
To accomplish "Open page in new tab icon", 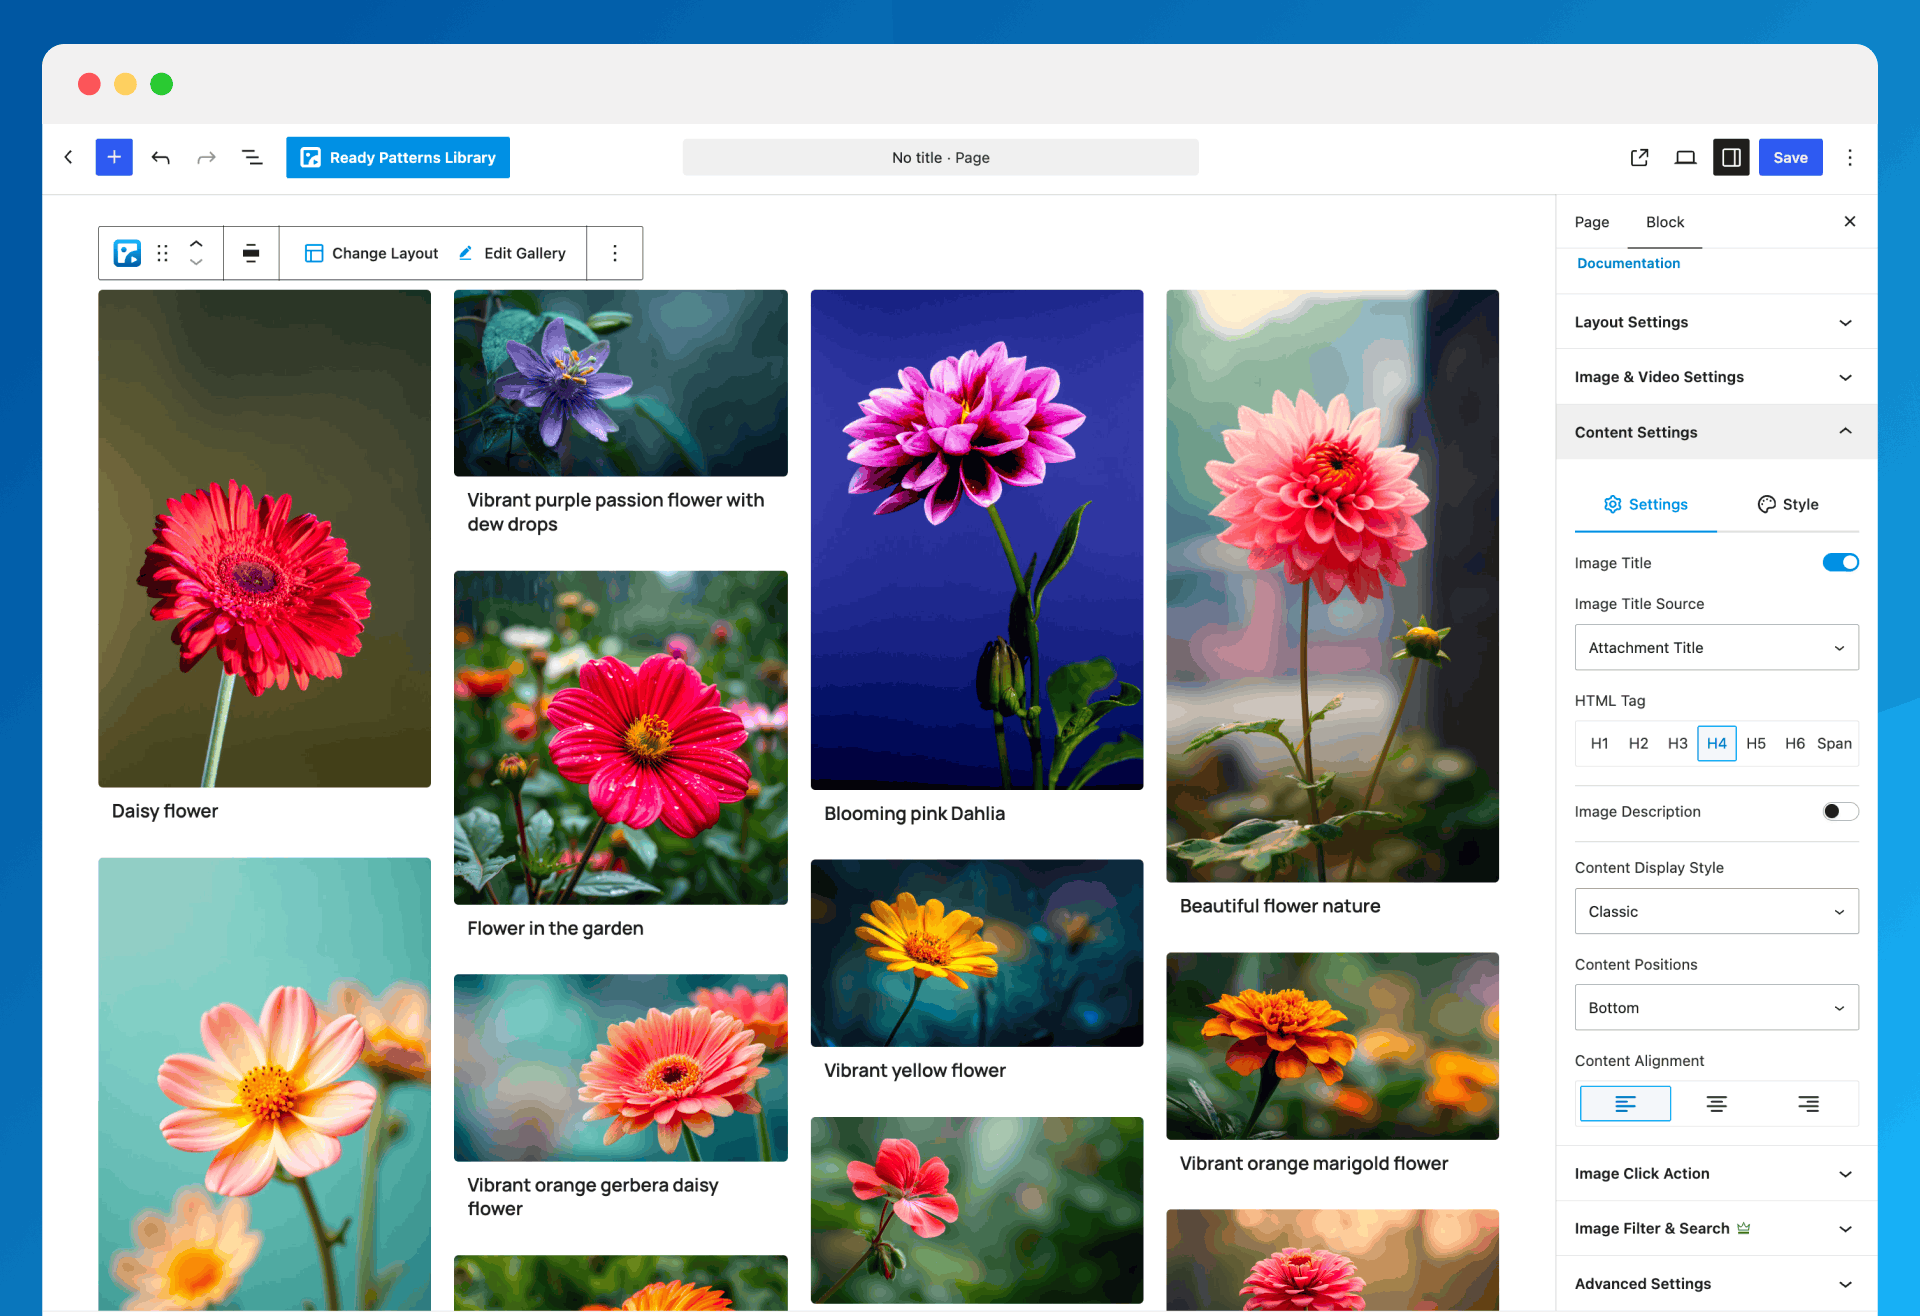I will pyautogui.click(x=1639, y=157).
